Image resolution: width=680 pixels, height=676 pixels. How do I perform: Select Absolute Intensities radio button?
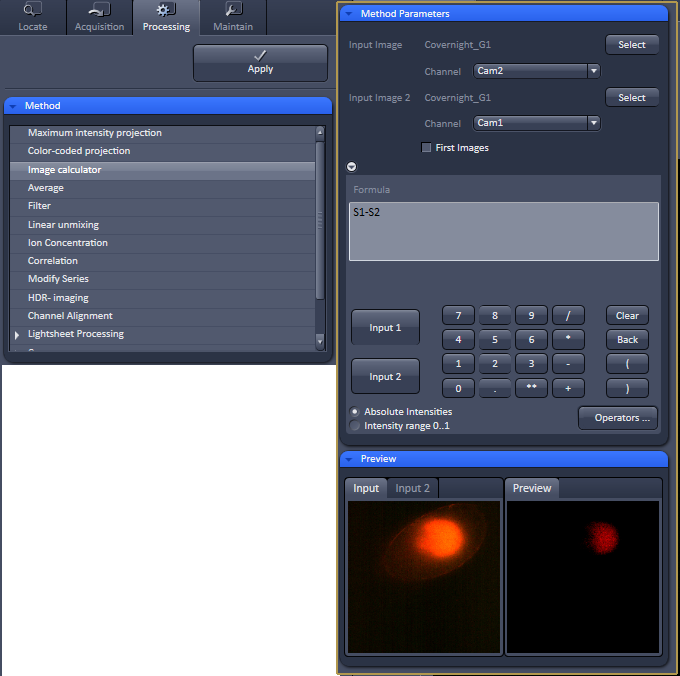(355, 412)
